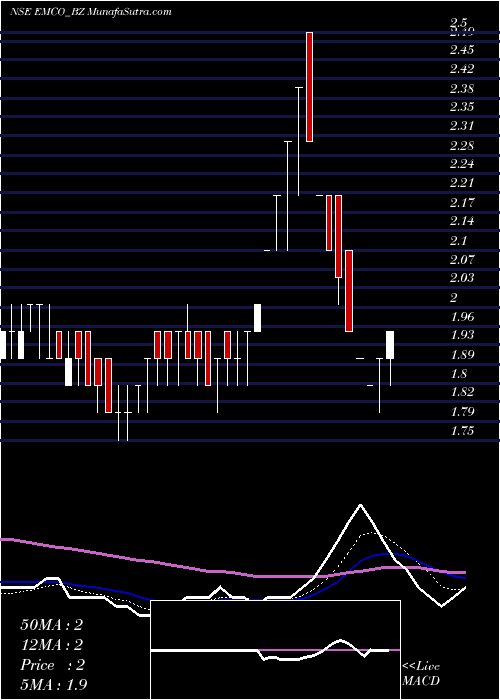Click the 2.42 price axis label
This screenshot has height=700, width=500.
pyautogui.click(x=462, y=69)
